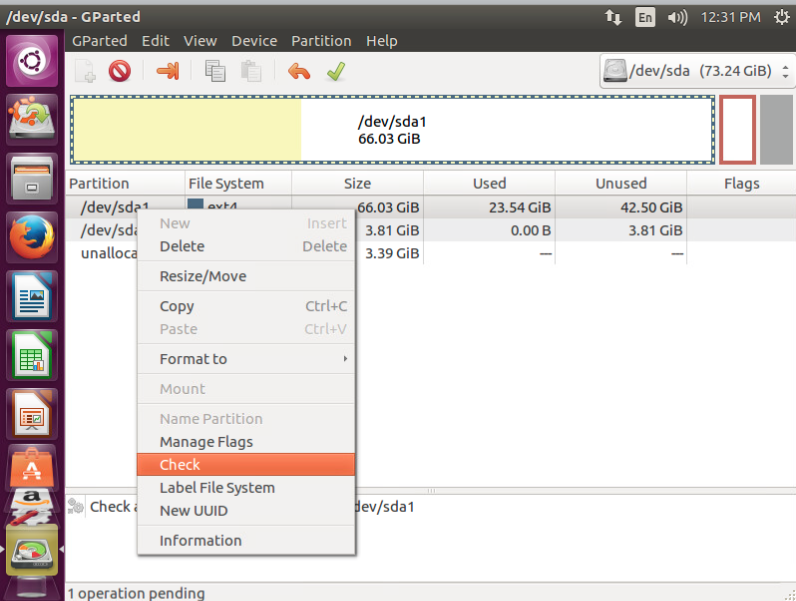The height and width of the screenshot is (601, 796).
Task: Select the gray unallocated block in the disk map
Action: pyautogui.click(x=777, y=130)
